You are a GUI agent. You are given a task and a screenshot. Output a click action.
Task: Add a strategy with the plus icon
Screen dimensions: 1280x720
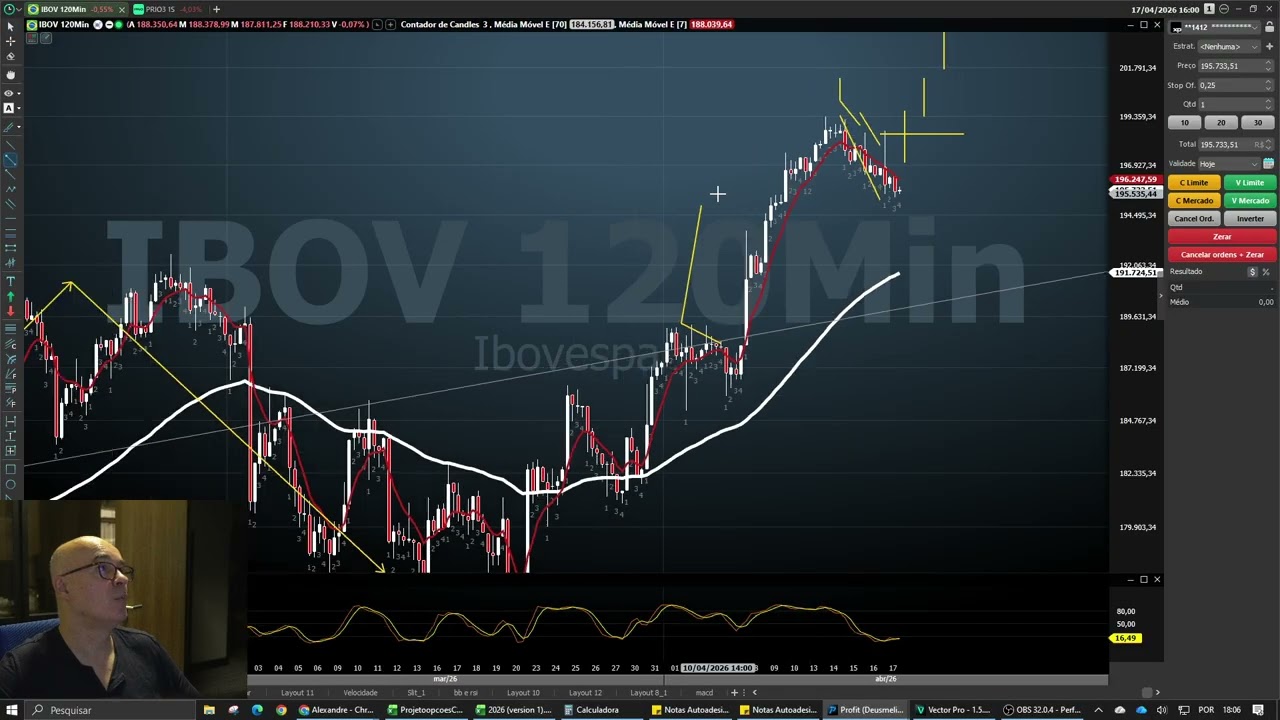(x=1269, y=46)
